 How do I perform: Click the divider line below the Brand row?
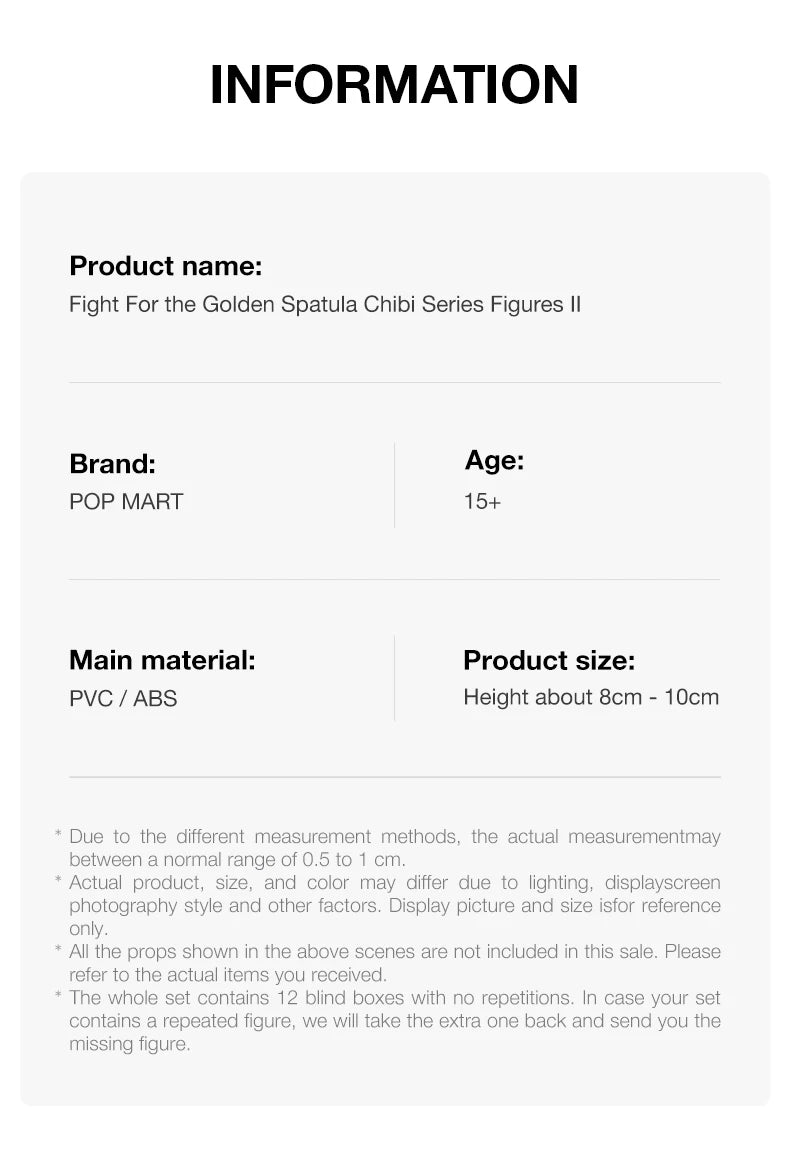394,579
